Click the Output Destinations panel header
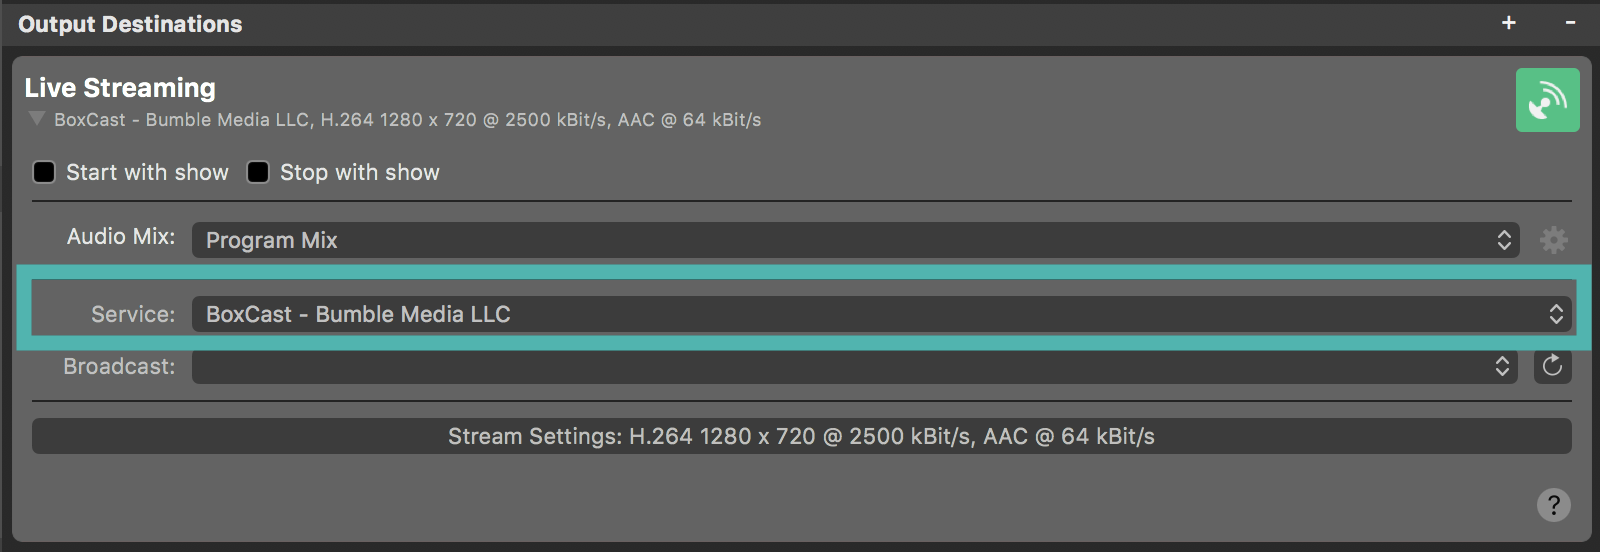Image resolution: width=1600 pixels, height=552 pixels. pos(130,24)
